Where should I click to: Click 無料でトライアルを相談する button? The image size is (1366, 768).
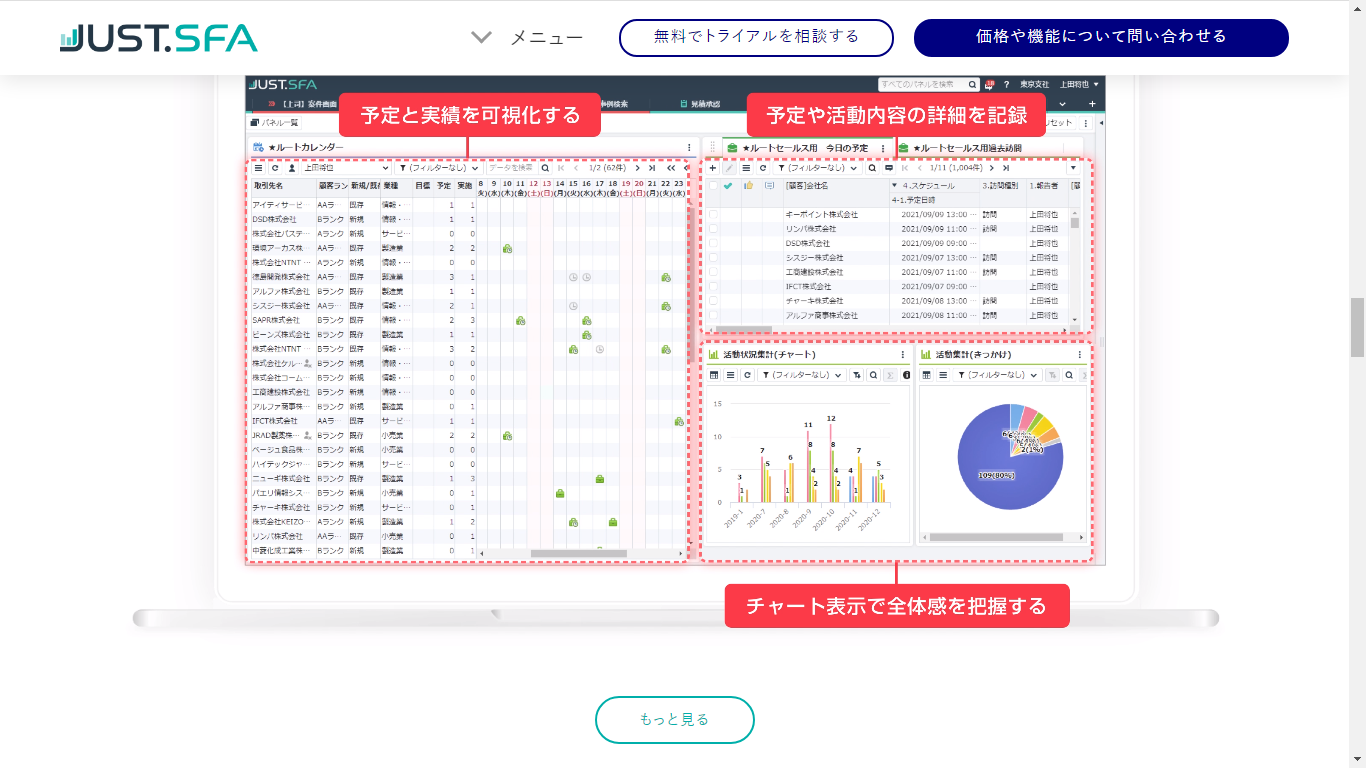point(756,37)
